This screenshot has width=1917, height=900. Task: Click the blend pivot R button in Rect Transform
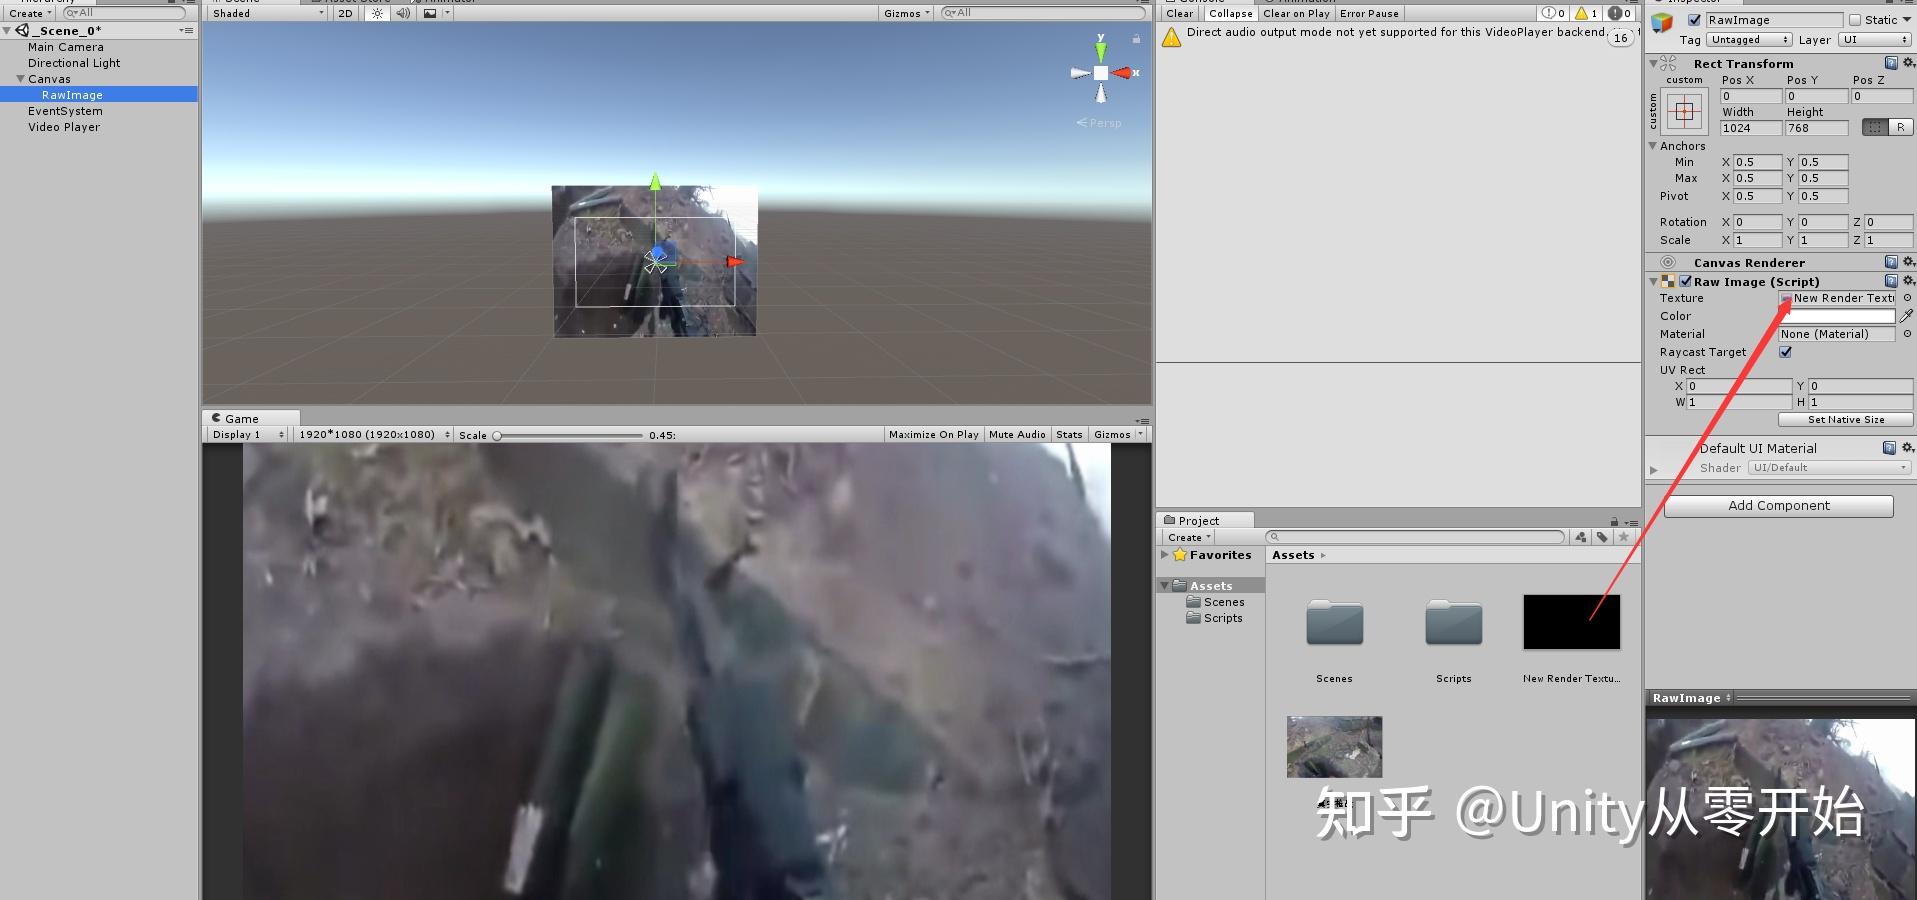pyautogui.click(x=1899, y=127)
